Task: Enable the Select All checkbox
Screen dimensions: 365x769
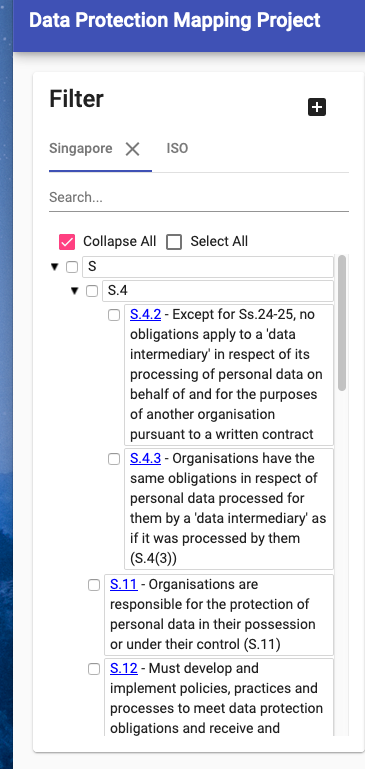Action: click(174, 242)
